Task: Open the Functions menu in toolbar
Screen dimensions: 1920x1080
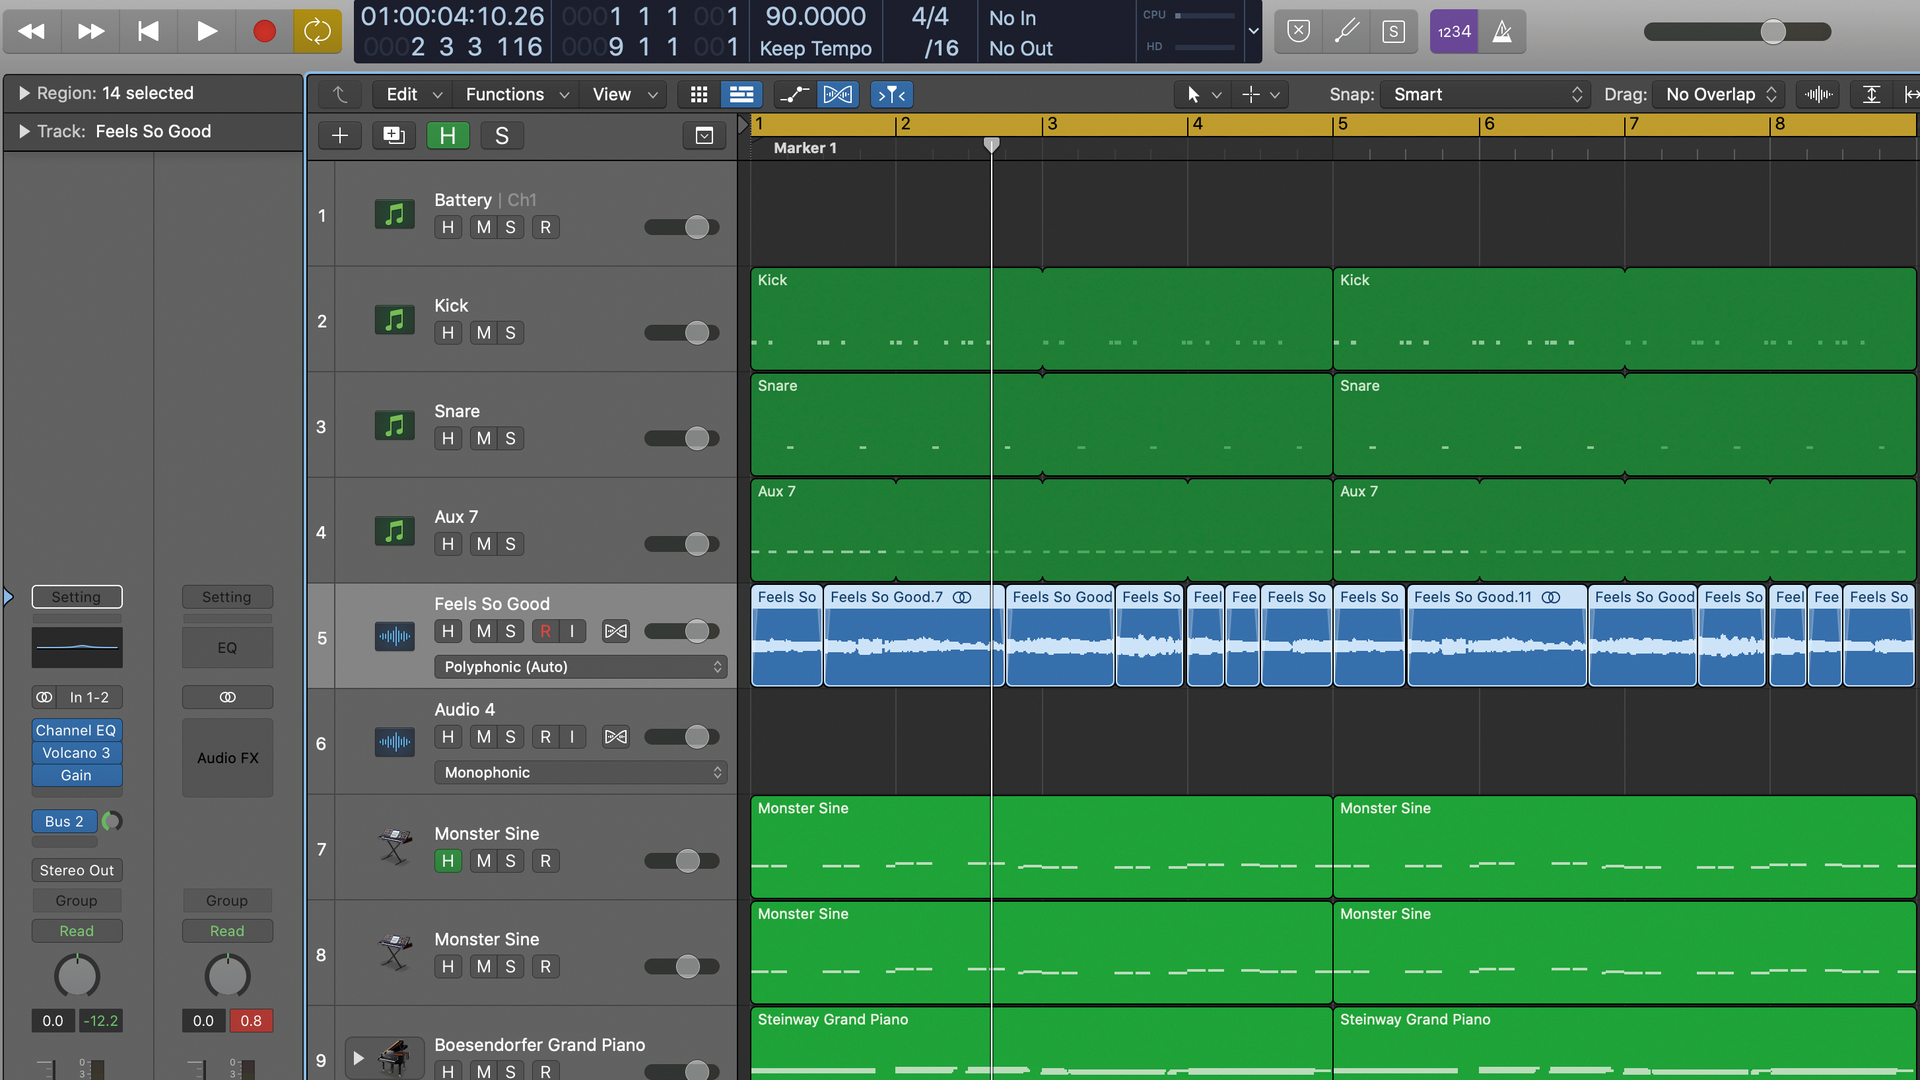Action: click(516, 94)
